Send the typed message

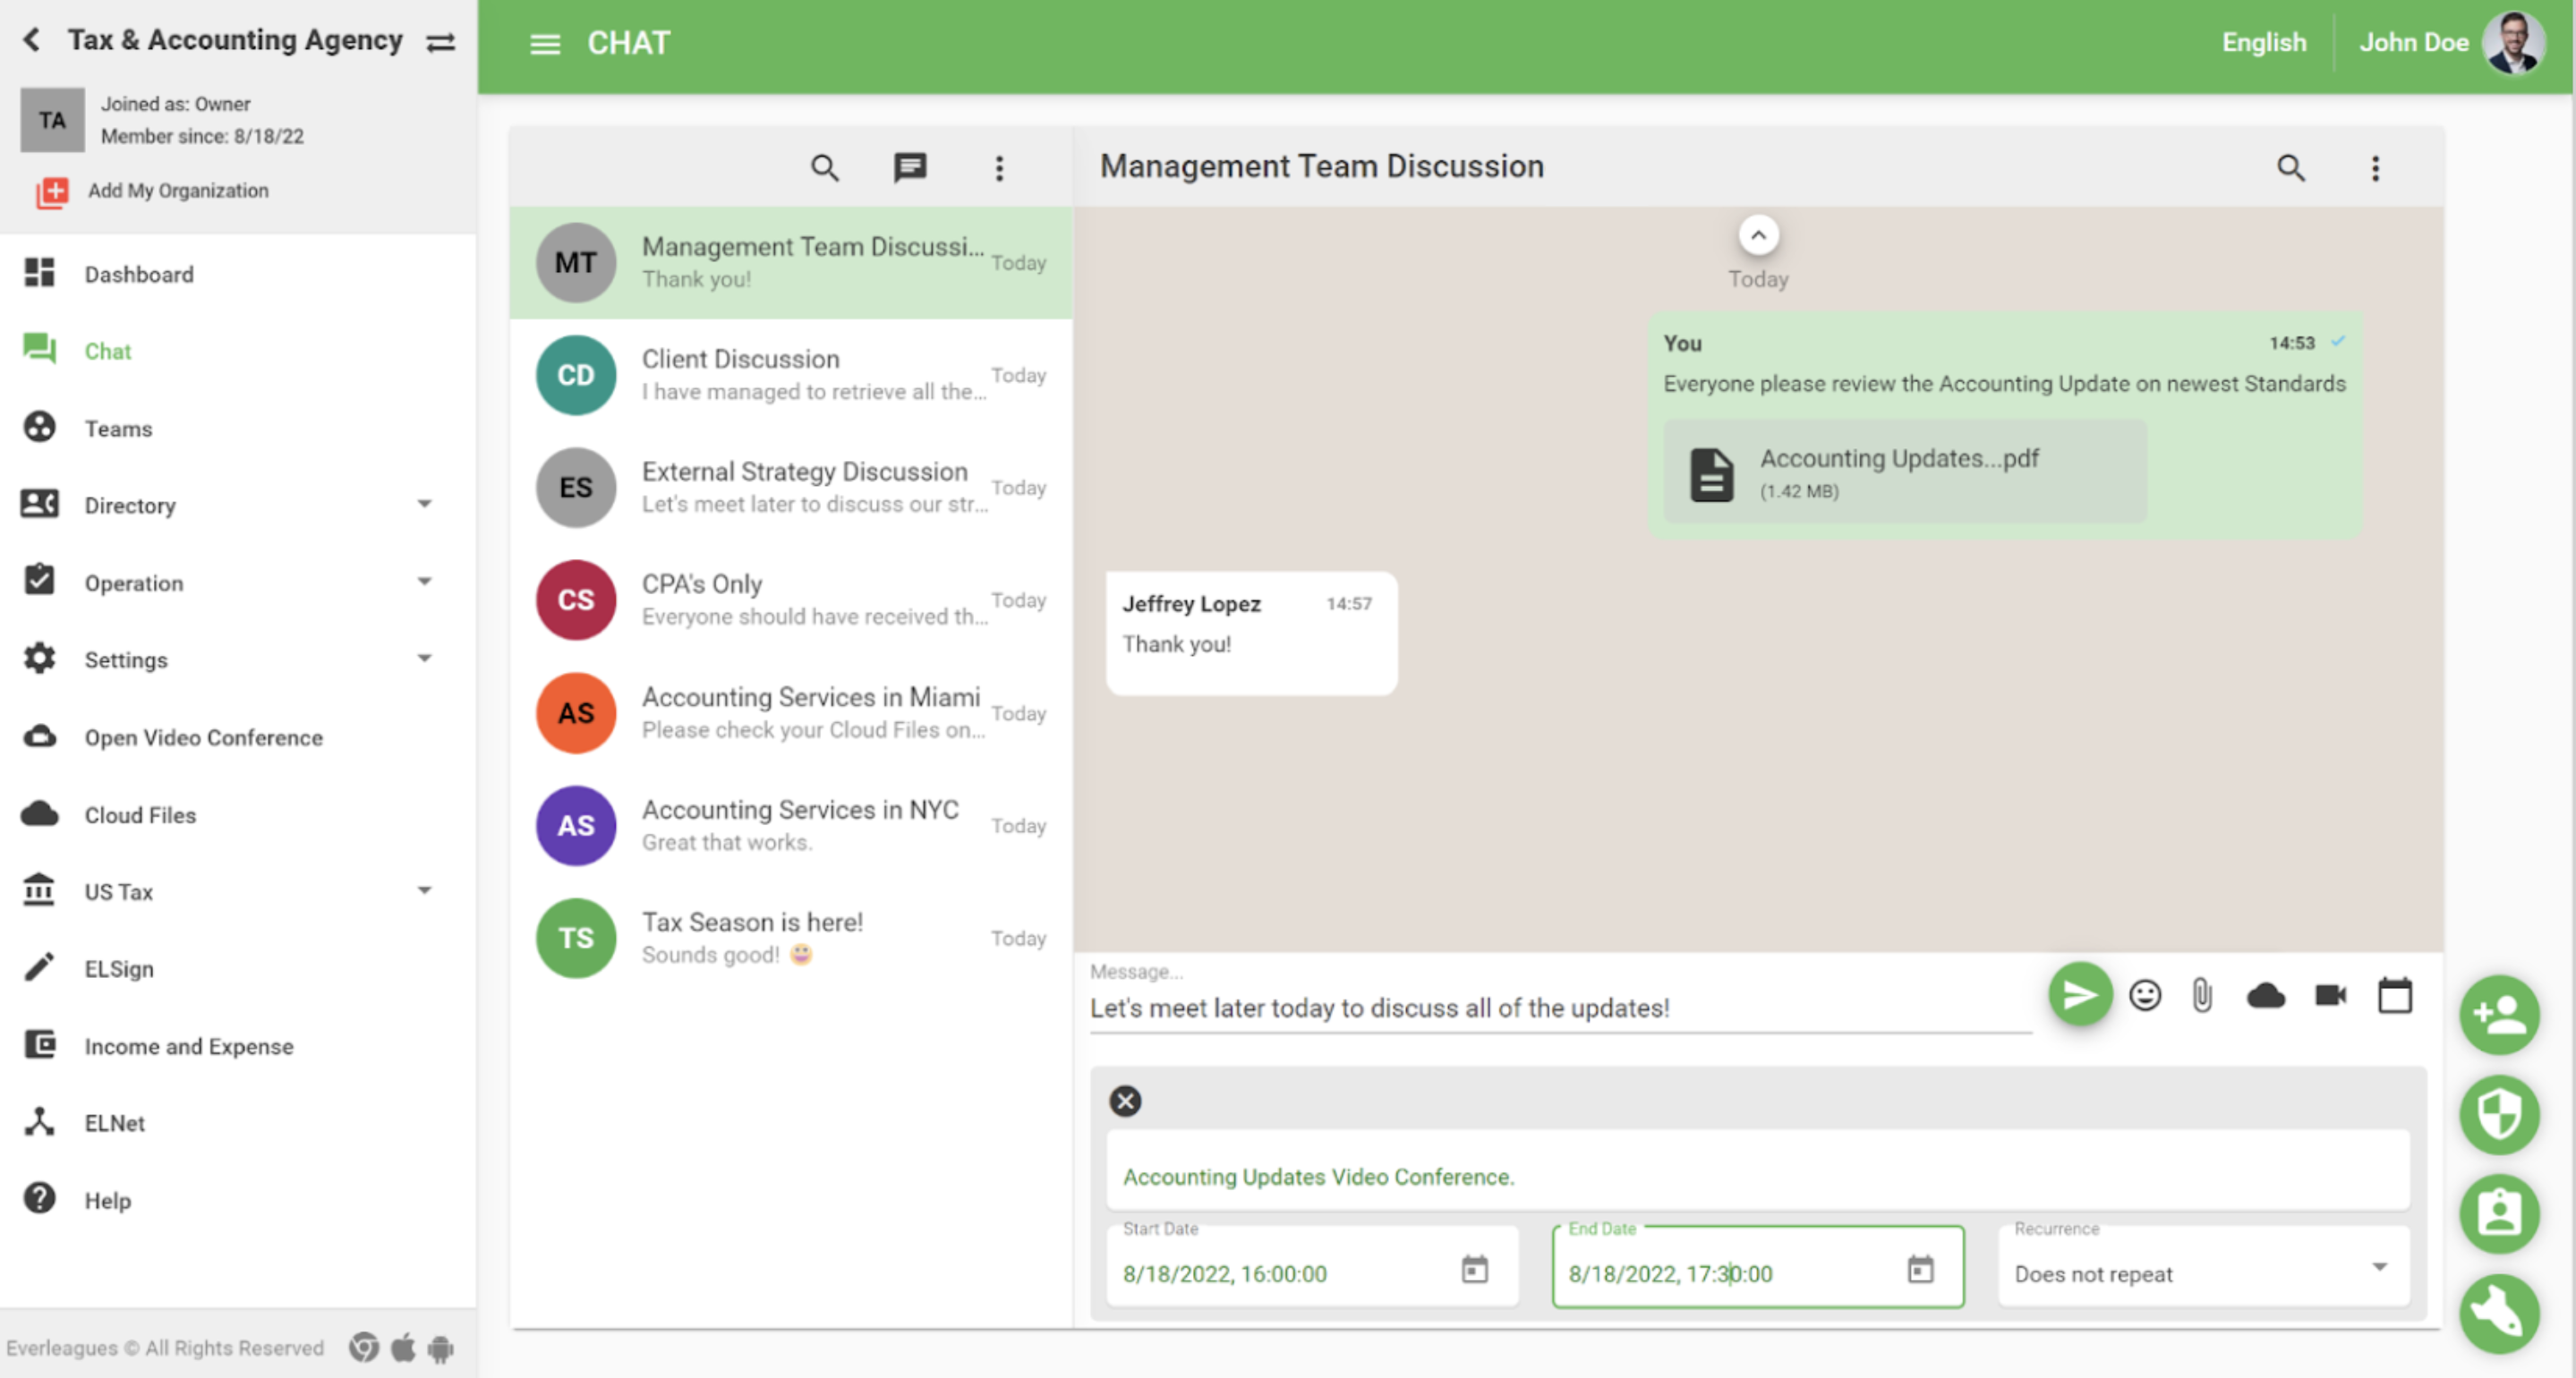(x=2080, y=994)
